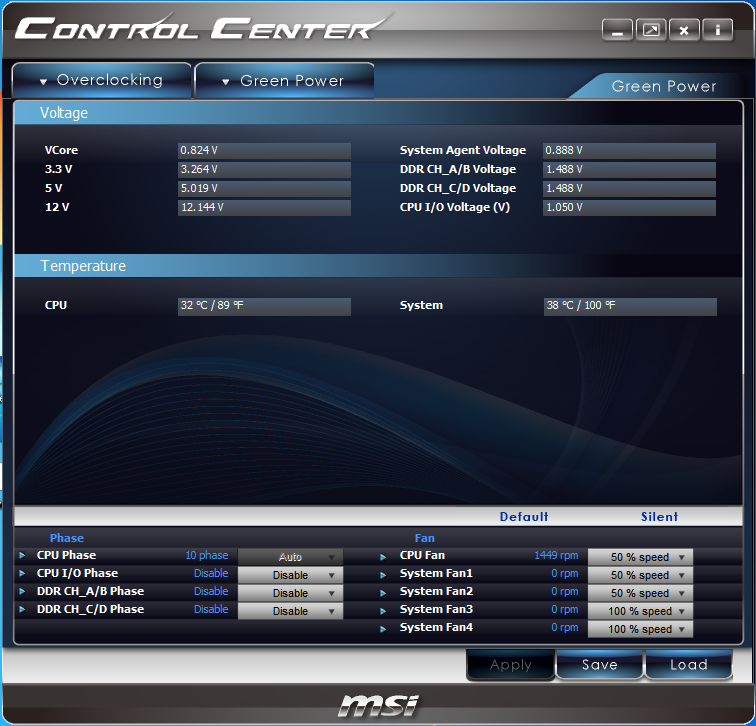756x726 pixels.
Task: Click the 10 phase status text
Action: 207,555
